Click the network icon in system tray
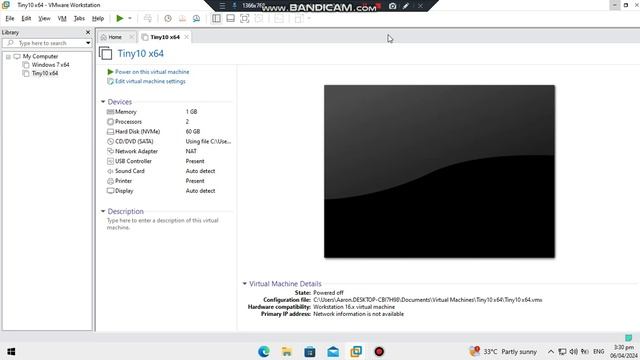This screenshot has width=640, height=360. click(562, 351)
